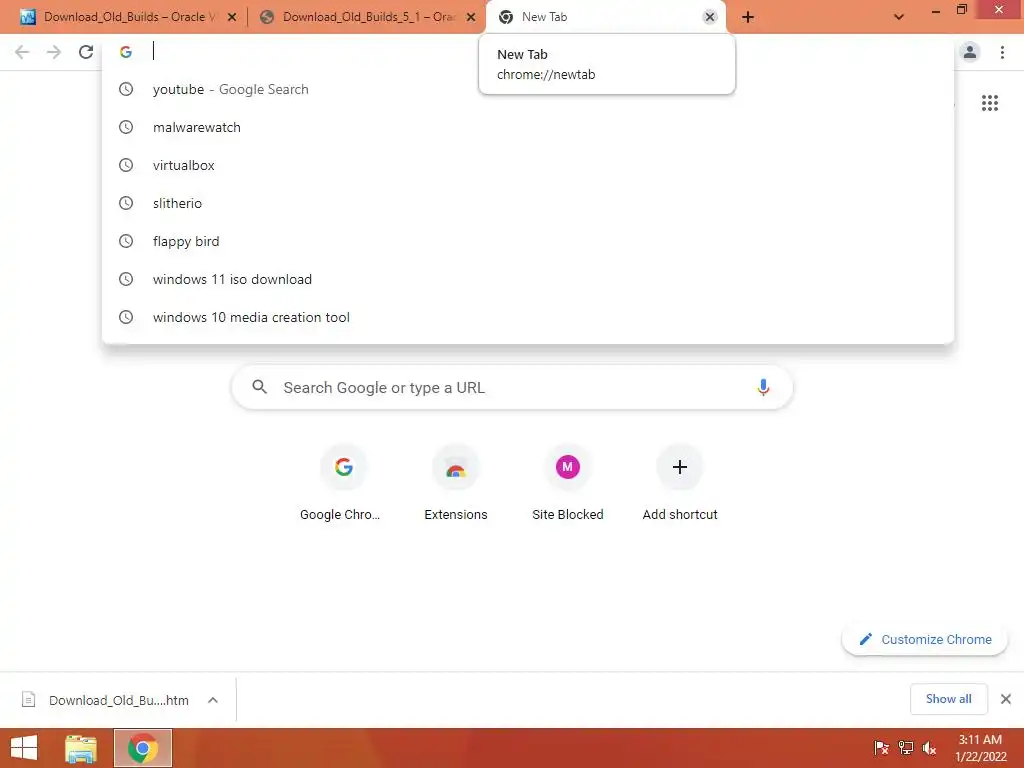This screenshot has height=768, width=1024.
Task: Close the Download_Old_Builds tab
Action: (x=232, y=17)
